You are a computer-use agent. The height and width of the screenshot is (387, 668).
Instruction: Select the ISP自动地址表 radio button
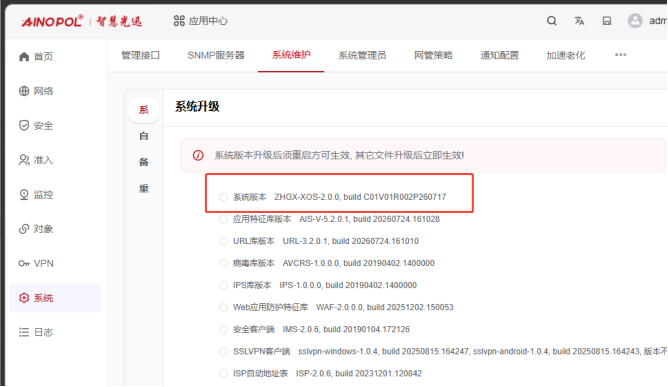[x=223, y=374]
